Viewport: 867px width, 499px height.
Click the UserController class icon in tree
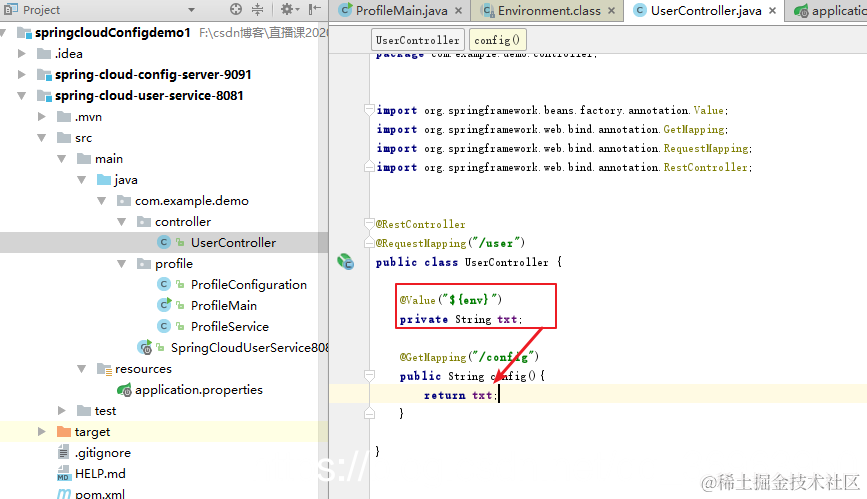point(164,243)
